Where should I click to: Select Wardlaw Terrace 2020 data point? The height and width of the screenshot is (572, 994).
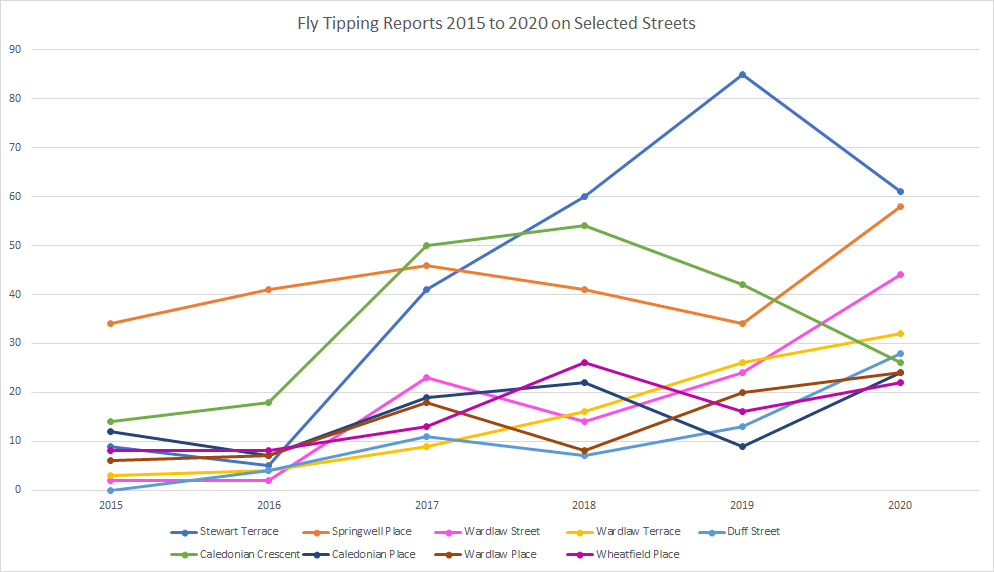pos(900,333)
